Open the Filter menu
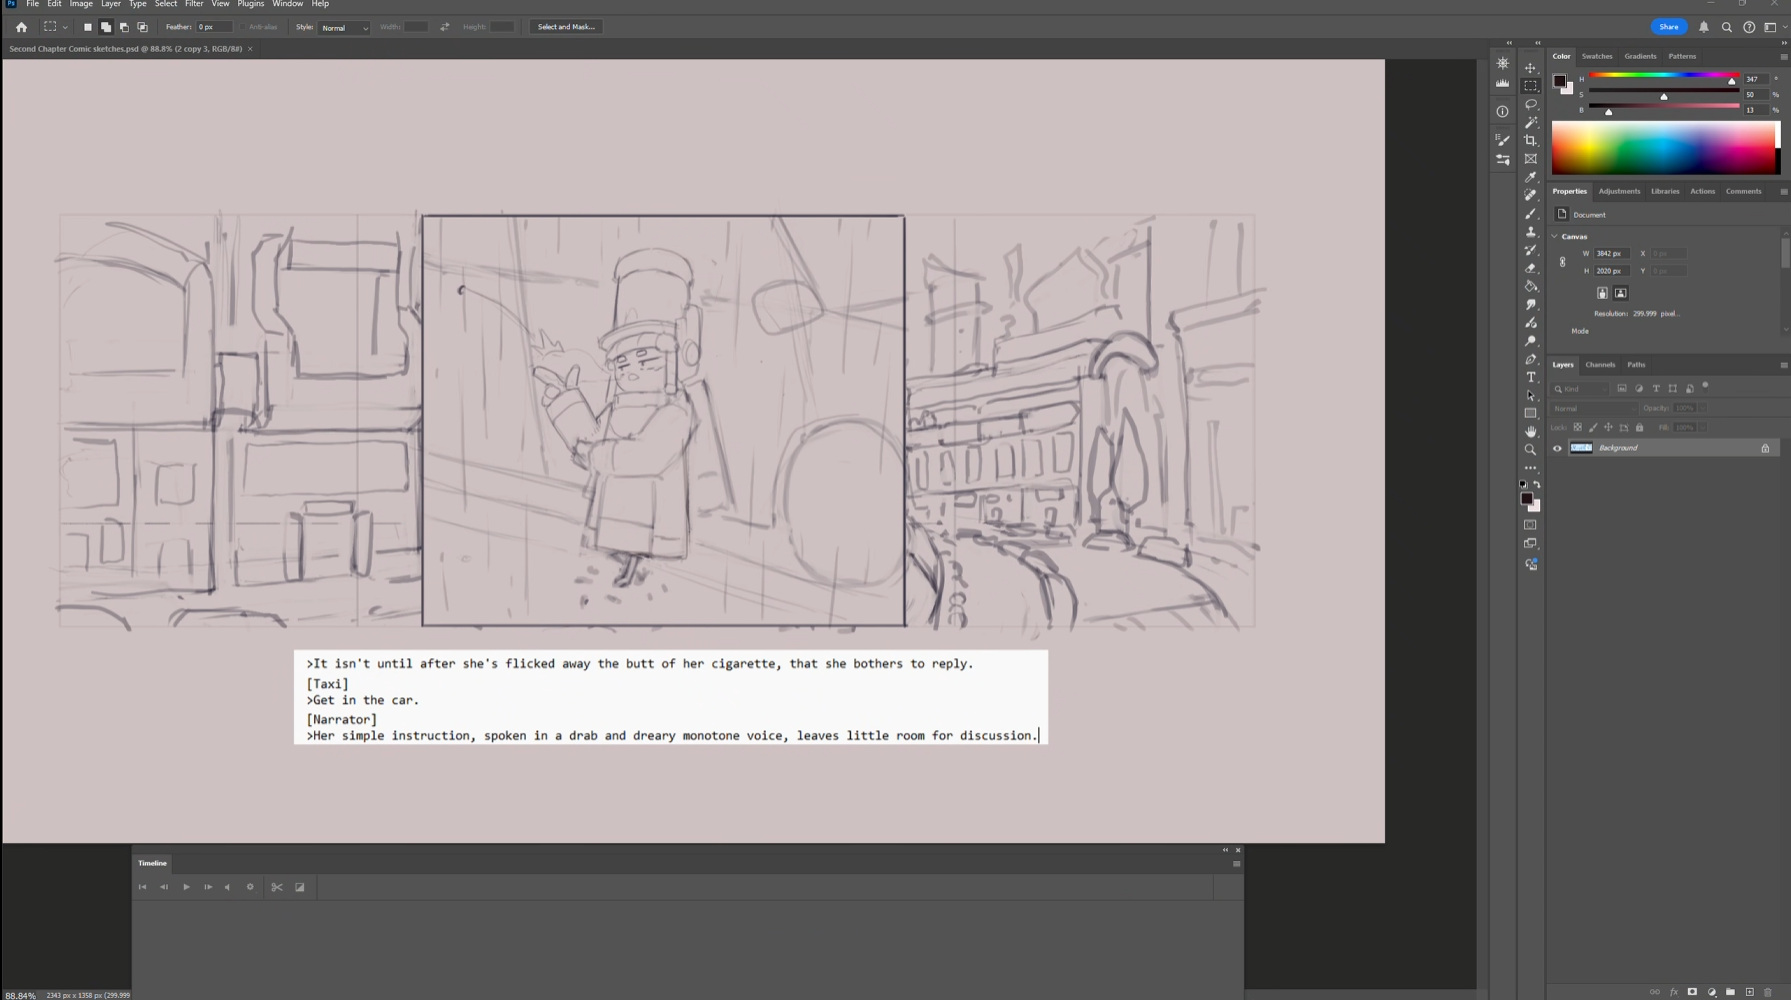1791x1000 pixels. 194,4
